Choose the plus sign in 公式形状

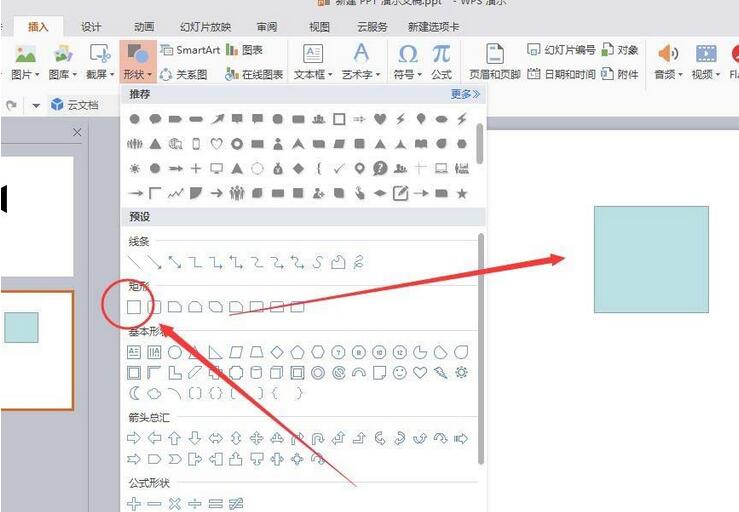(134, 504)
